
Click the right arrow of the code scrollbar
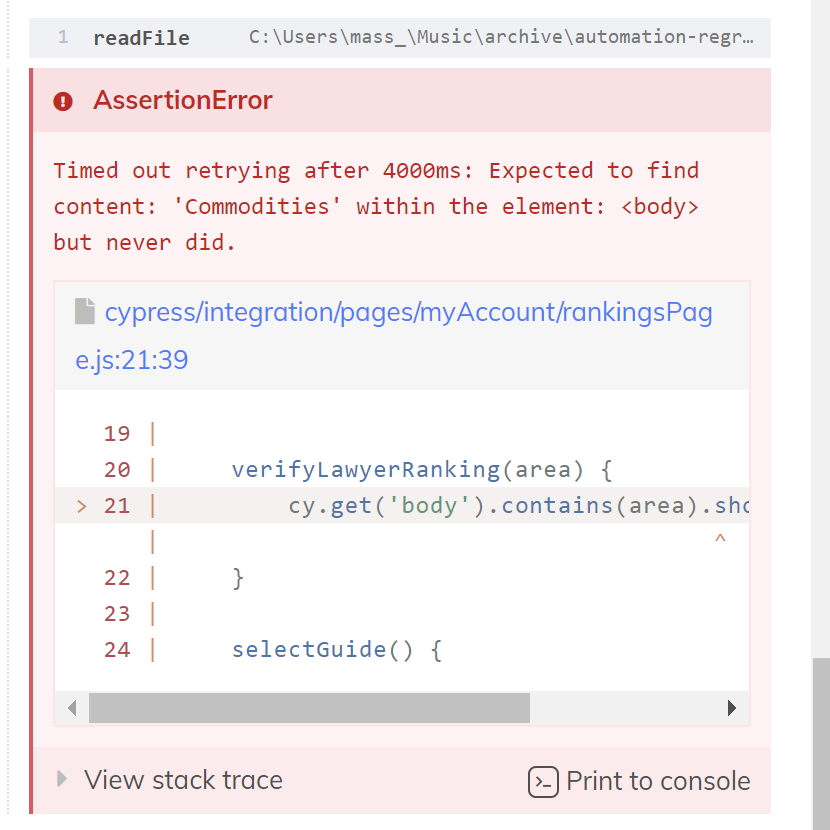[733, 707]
